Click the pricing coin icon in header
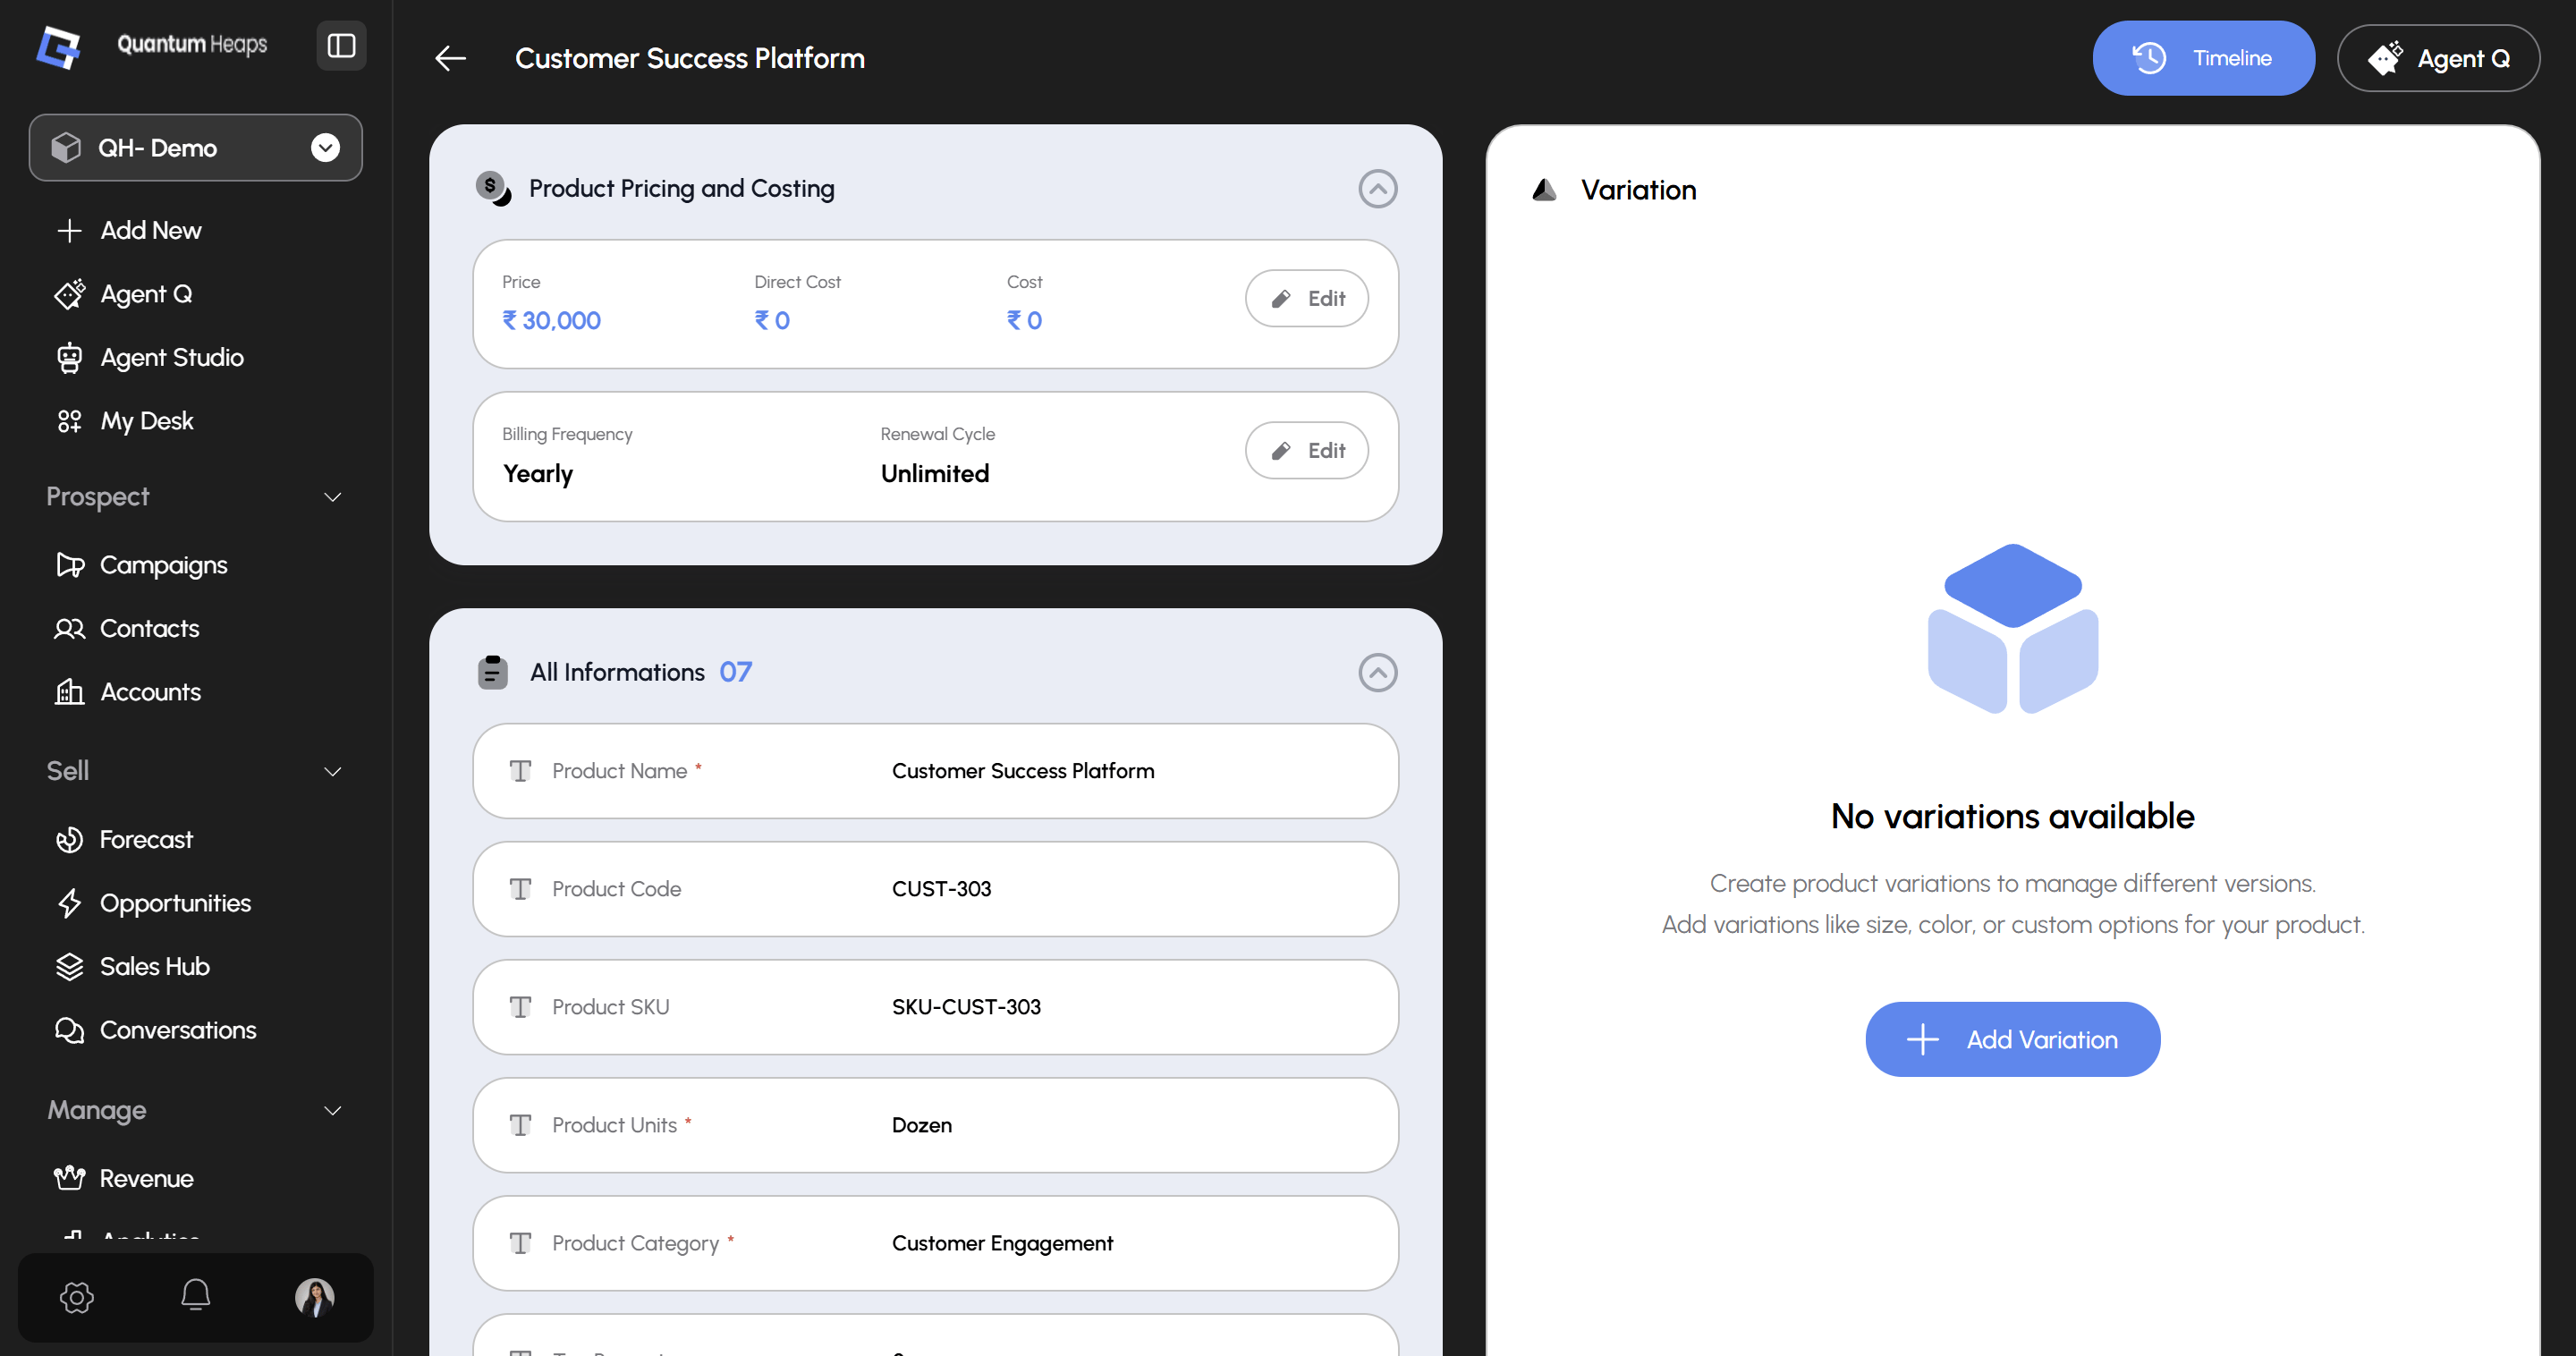 point(493,188)
